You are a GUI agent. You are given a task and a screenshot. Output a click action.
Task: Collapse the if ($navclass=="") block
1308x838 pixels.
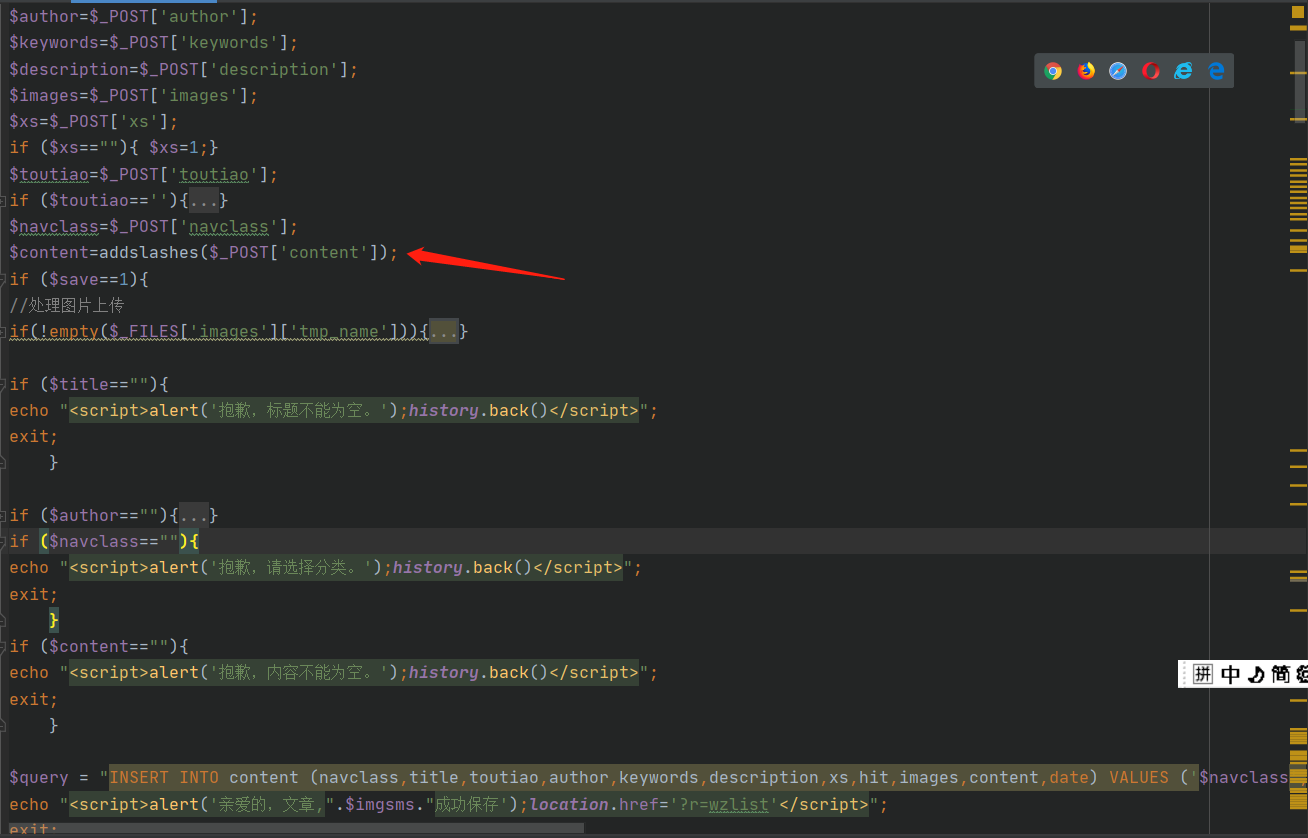coord(4,541)
